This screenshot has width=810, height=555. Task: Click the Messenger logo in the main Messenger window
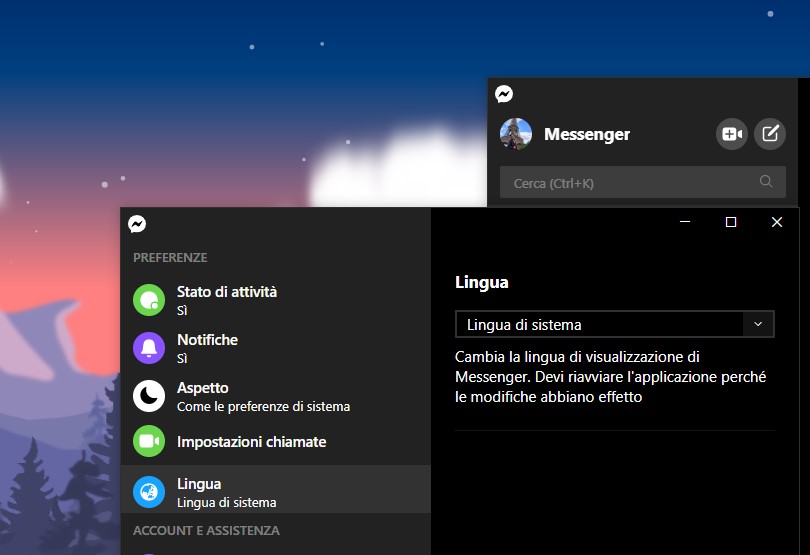(x=504, y=94)
